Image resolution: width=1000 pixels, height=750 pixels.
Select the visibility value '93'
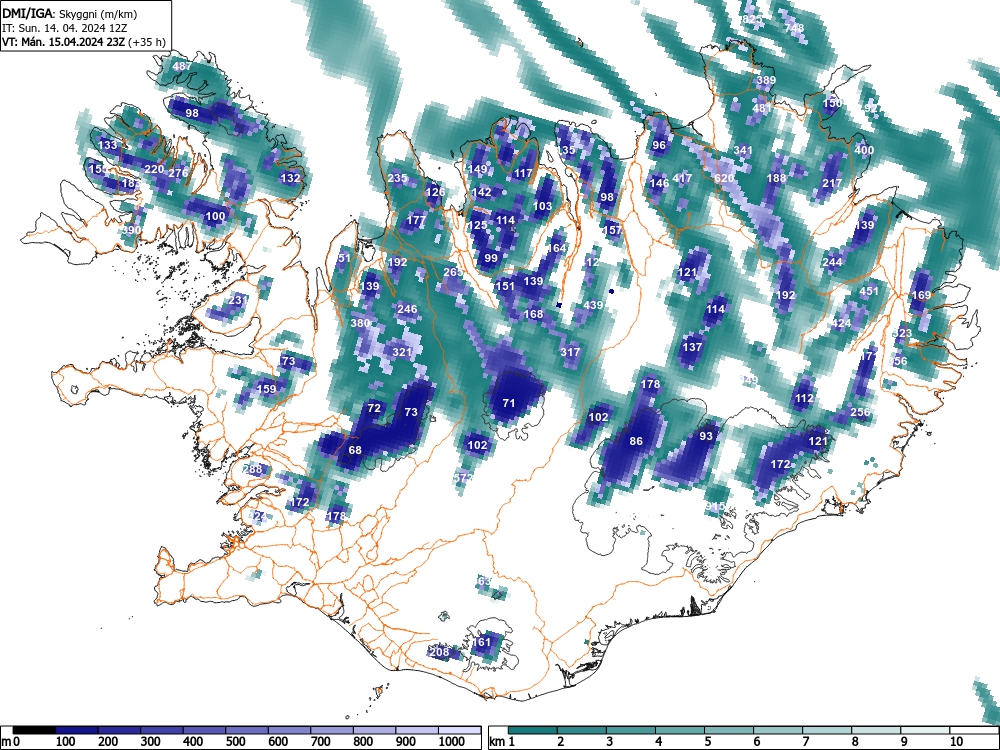coord(706,436)
